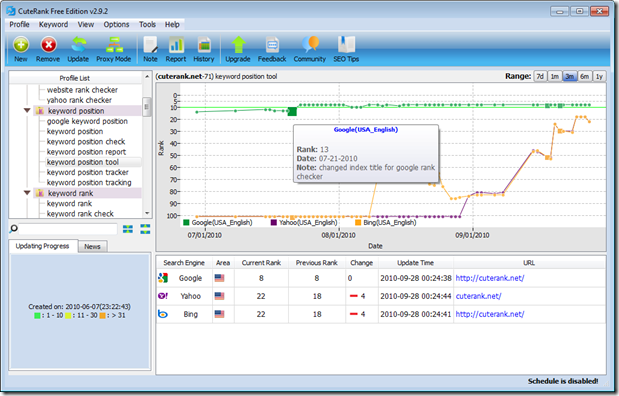Screen dimensions: 619x396
Task: Sort by Update Time column header
Action: pos(415,263)
